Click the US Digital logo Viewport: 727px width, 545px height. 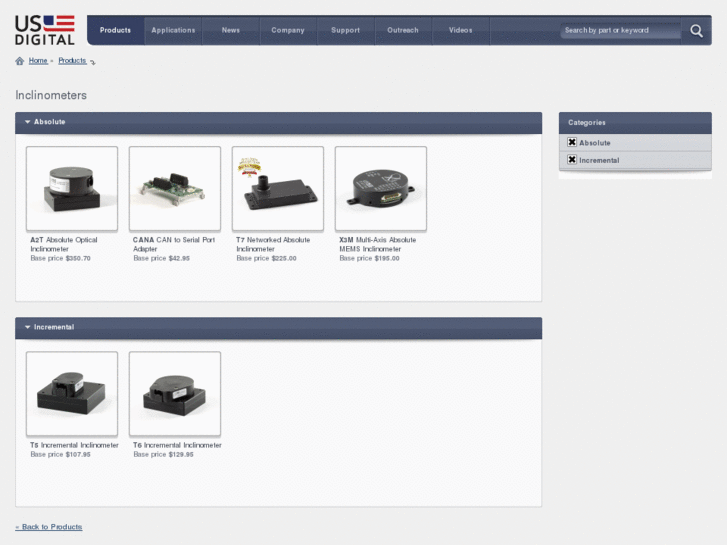click(45, 30)
